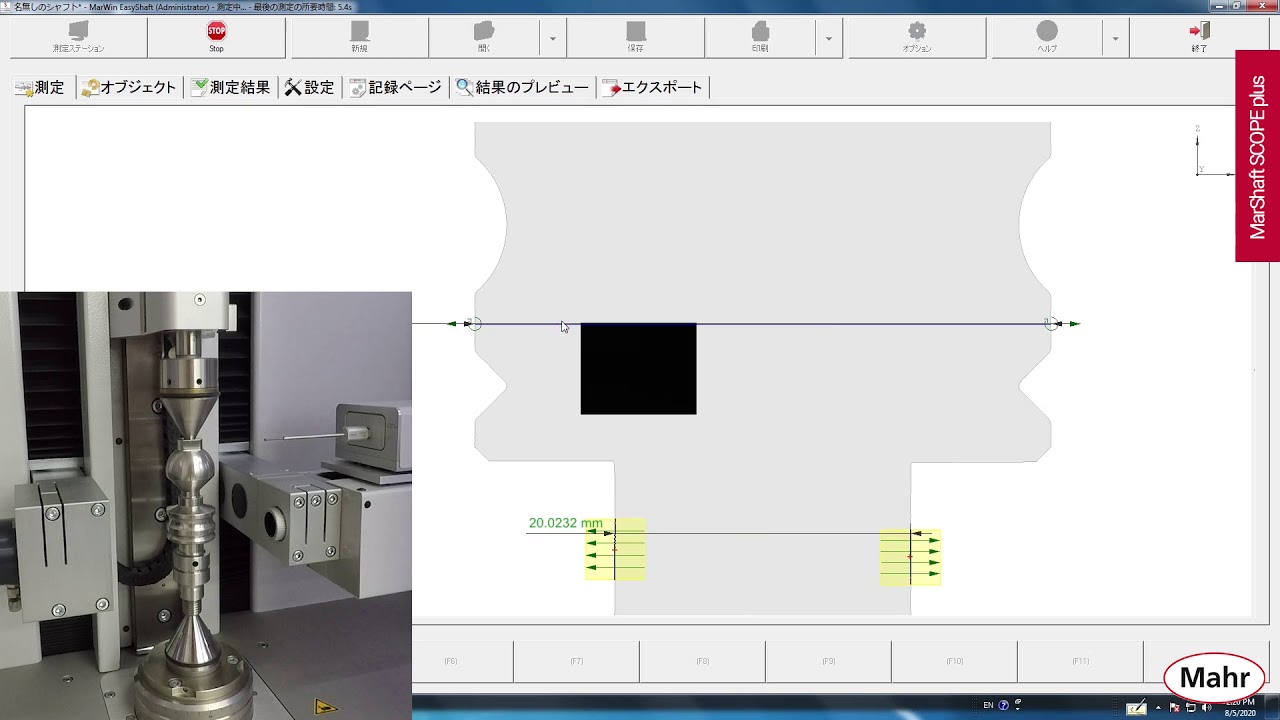The width and height of the screenshot is (1280, 720).
Task: Open the volume speaker tray icon
Action: point(1206,708)
